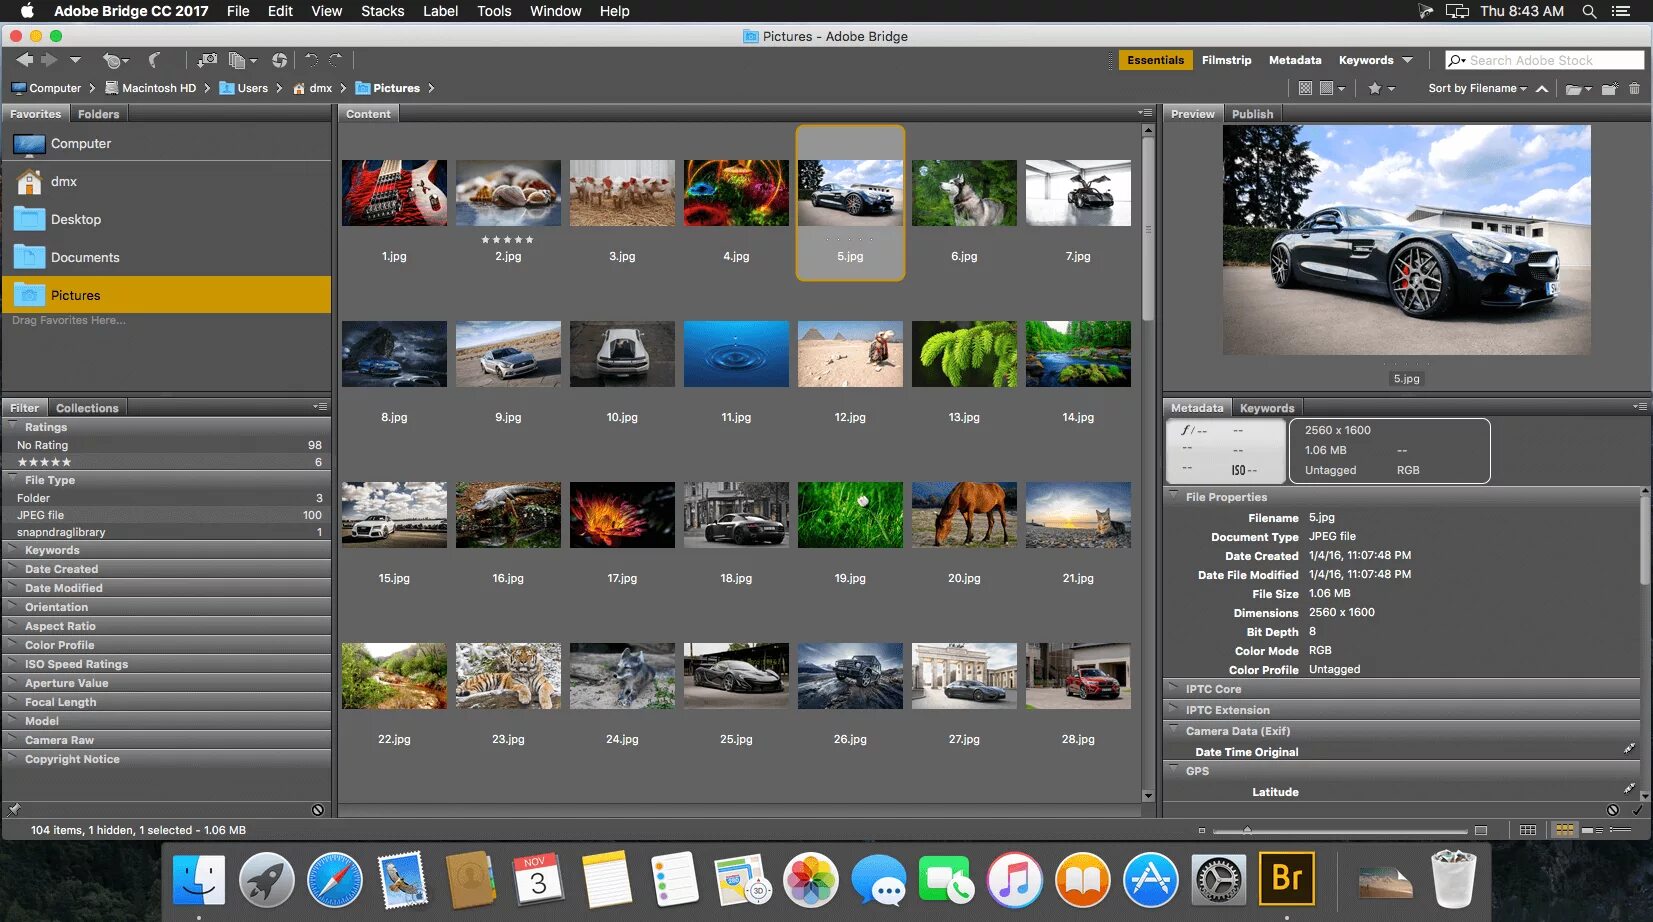
Task: Open the Stacks menu
Action: (382, 11)
